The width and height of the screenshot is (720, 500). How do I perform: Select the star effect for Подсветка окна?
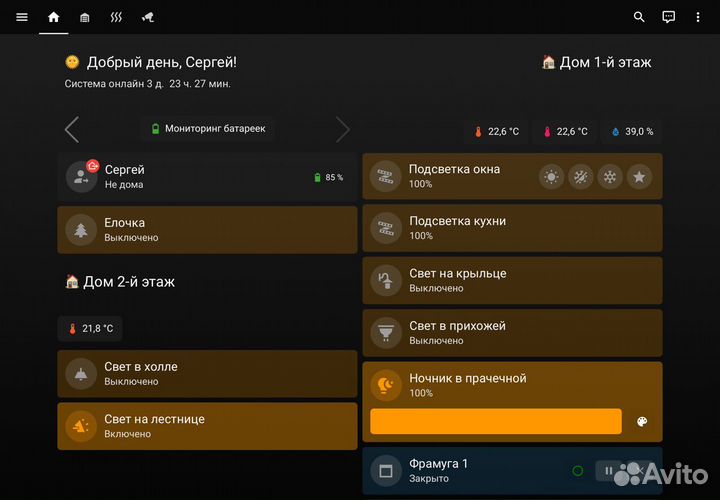(x=639, y=177)
